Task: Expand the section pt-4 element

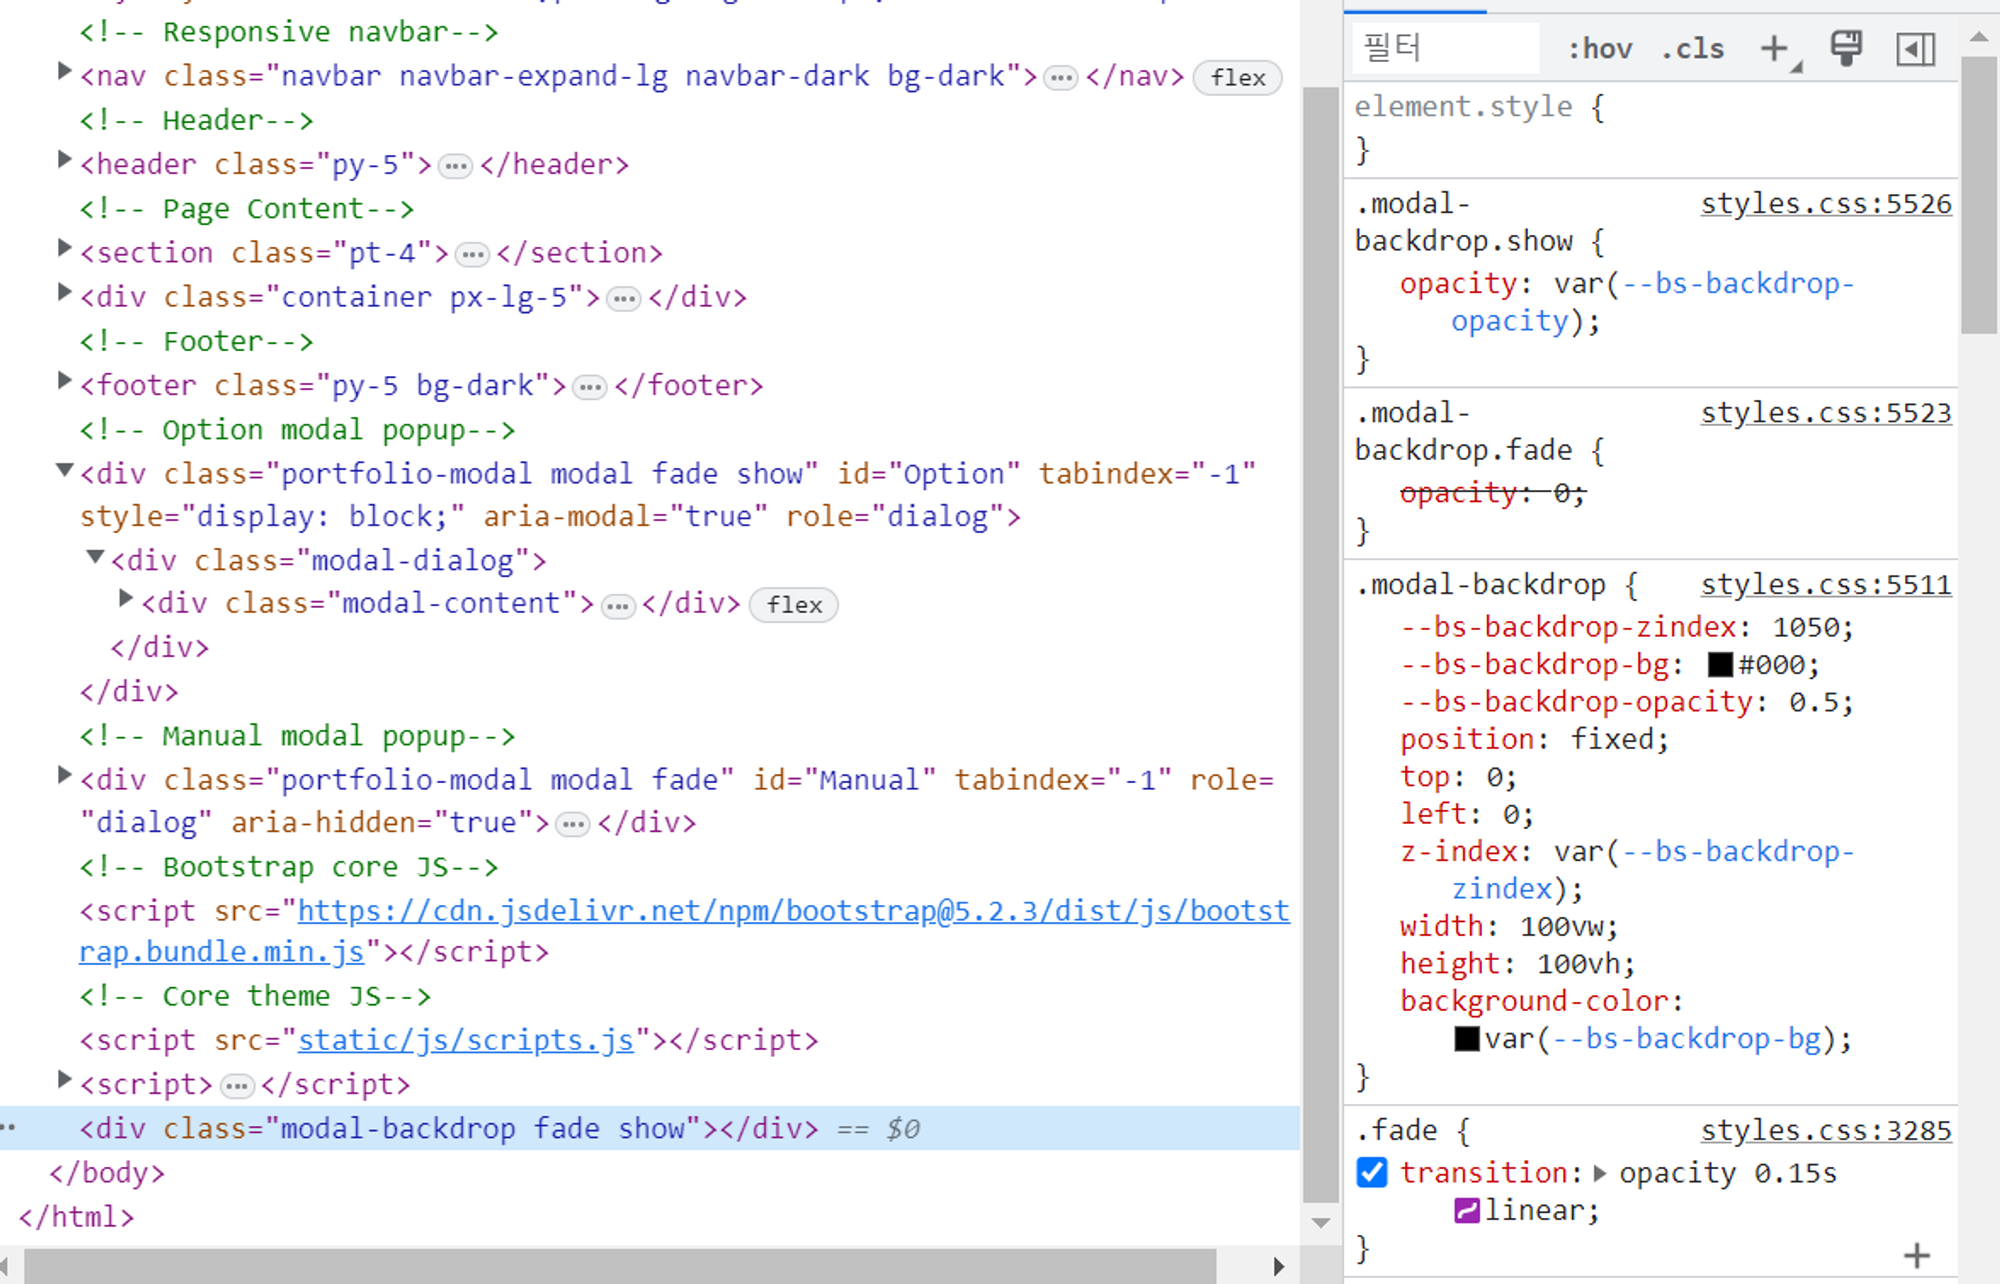Action: [64, 248]
